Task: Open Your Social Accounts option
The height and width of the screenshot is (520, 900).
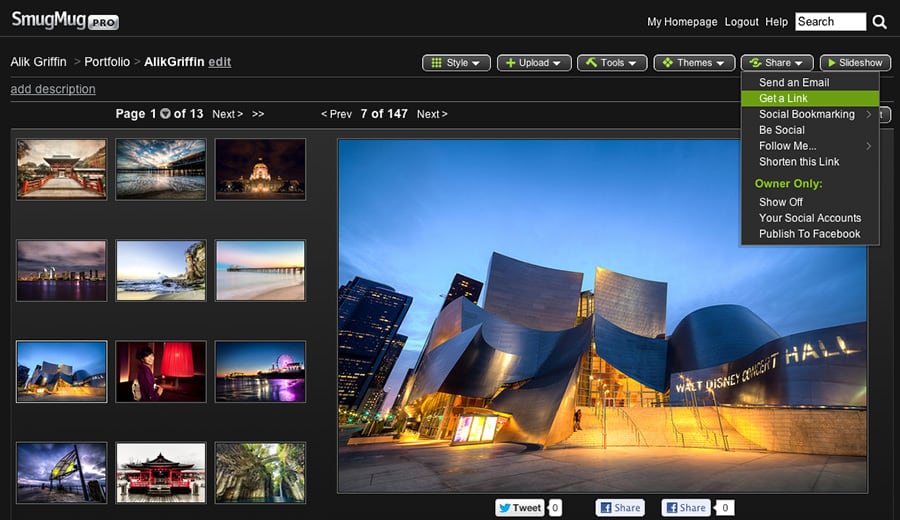Action: point(810,218)
